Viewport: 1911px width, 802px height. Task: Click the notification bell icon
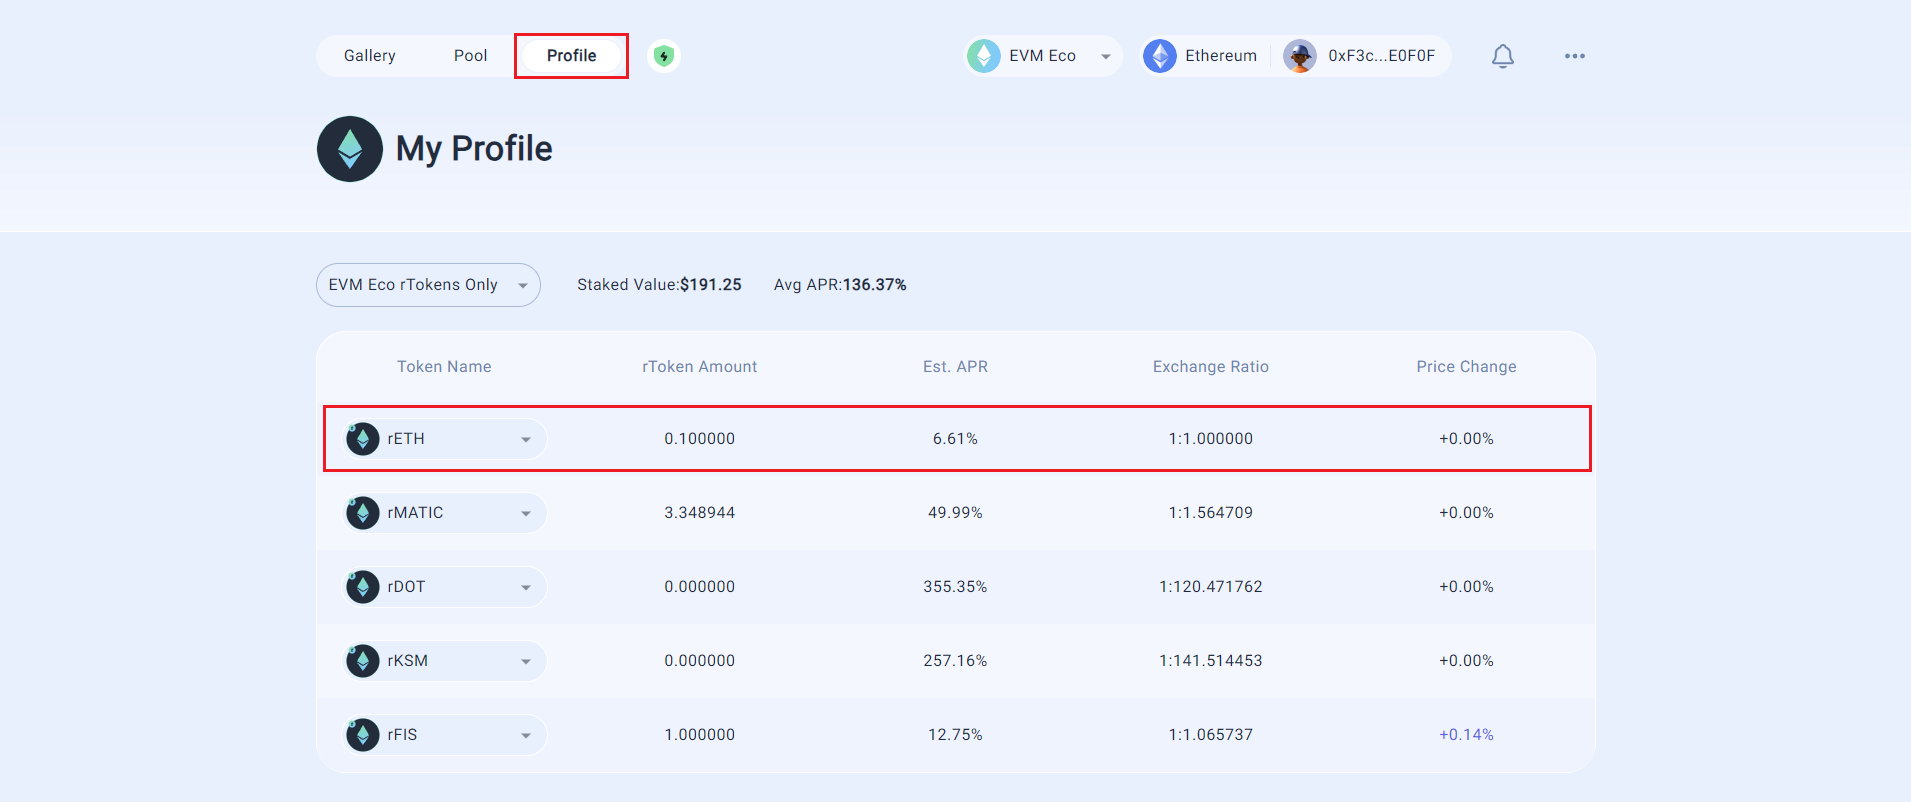point(1502,56)
